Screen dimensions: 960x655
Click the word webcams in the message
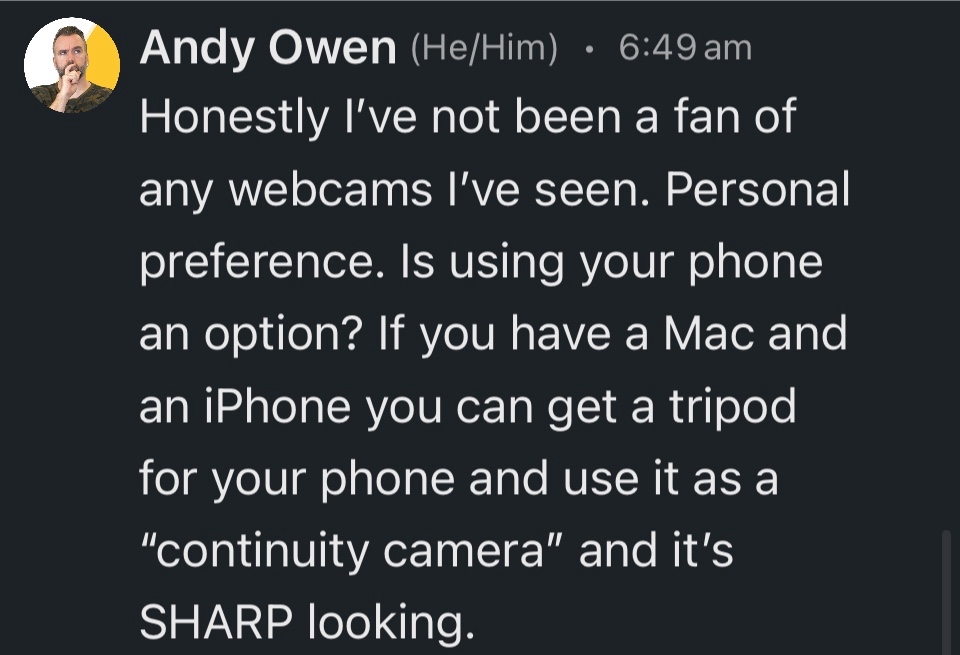(313, 190)
